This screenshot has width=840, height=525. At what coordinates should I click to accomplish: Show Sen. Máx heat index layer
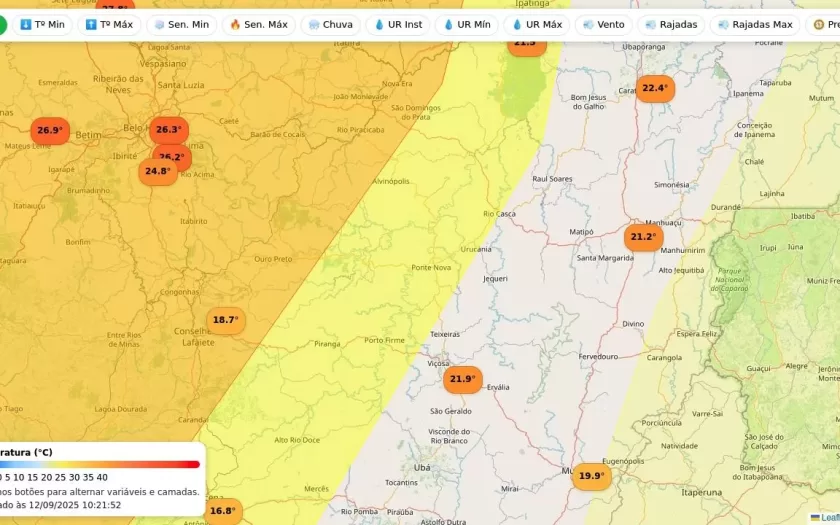point(258,24)
